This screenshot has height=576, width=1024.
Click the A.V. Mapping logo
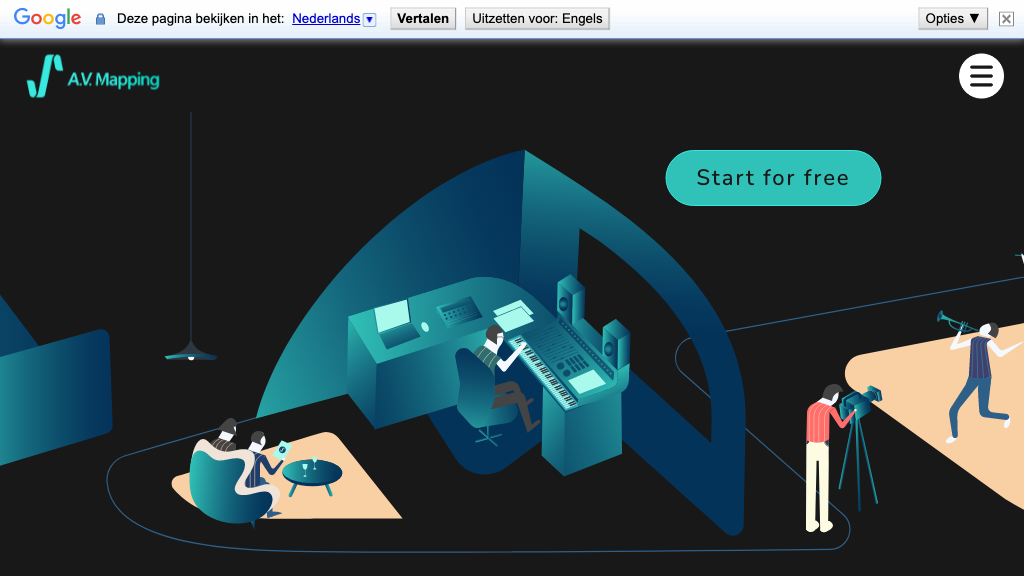click(93, 76)
